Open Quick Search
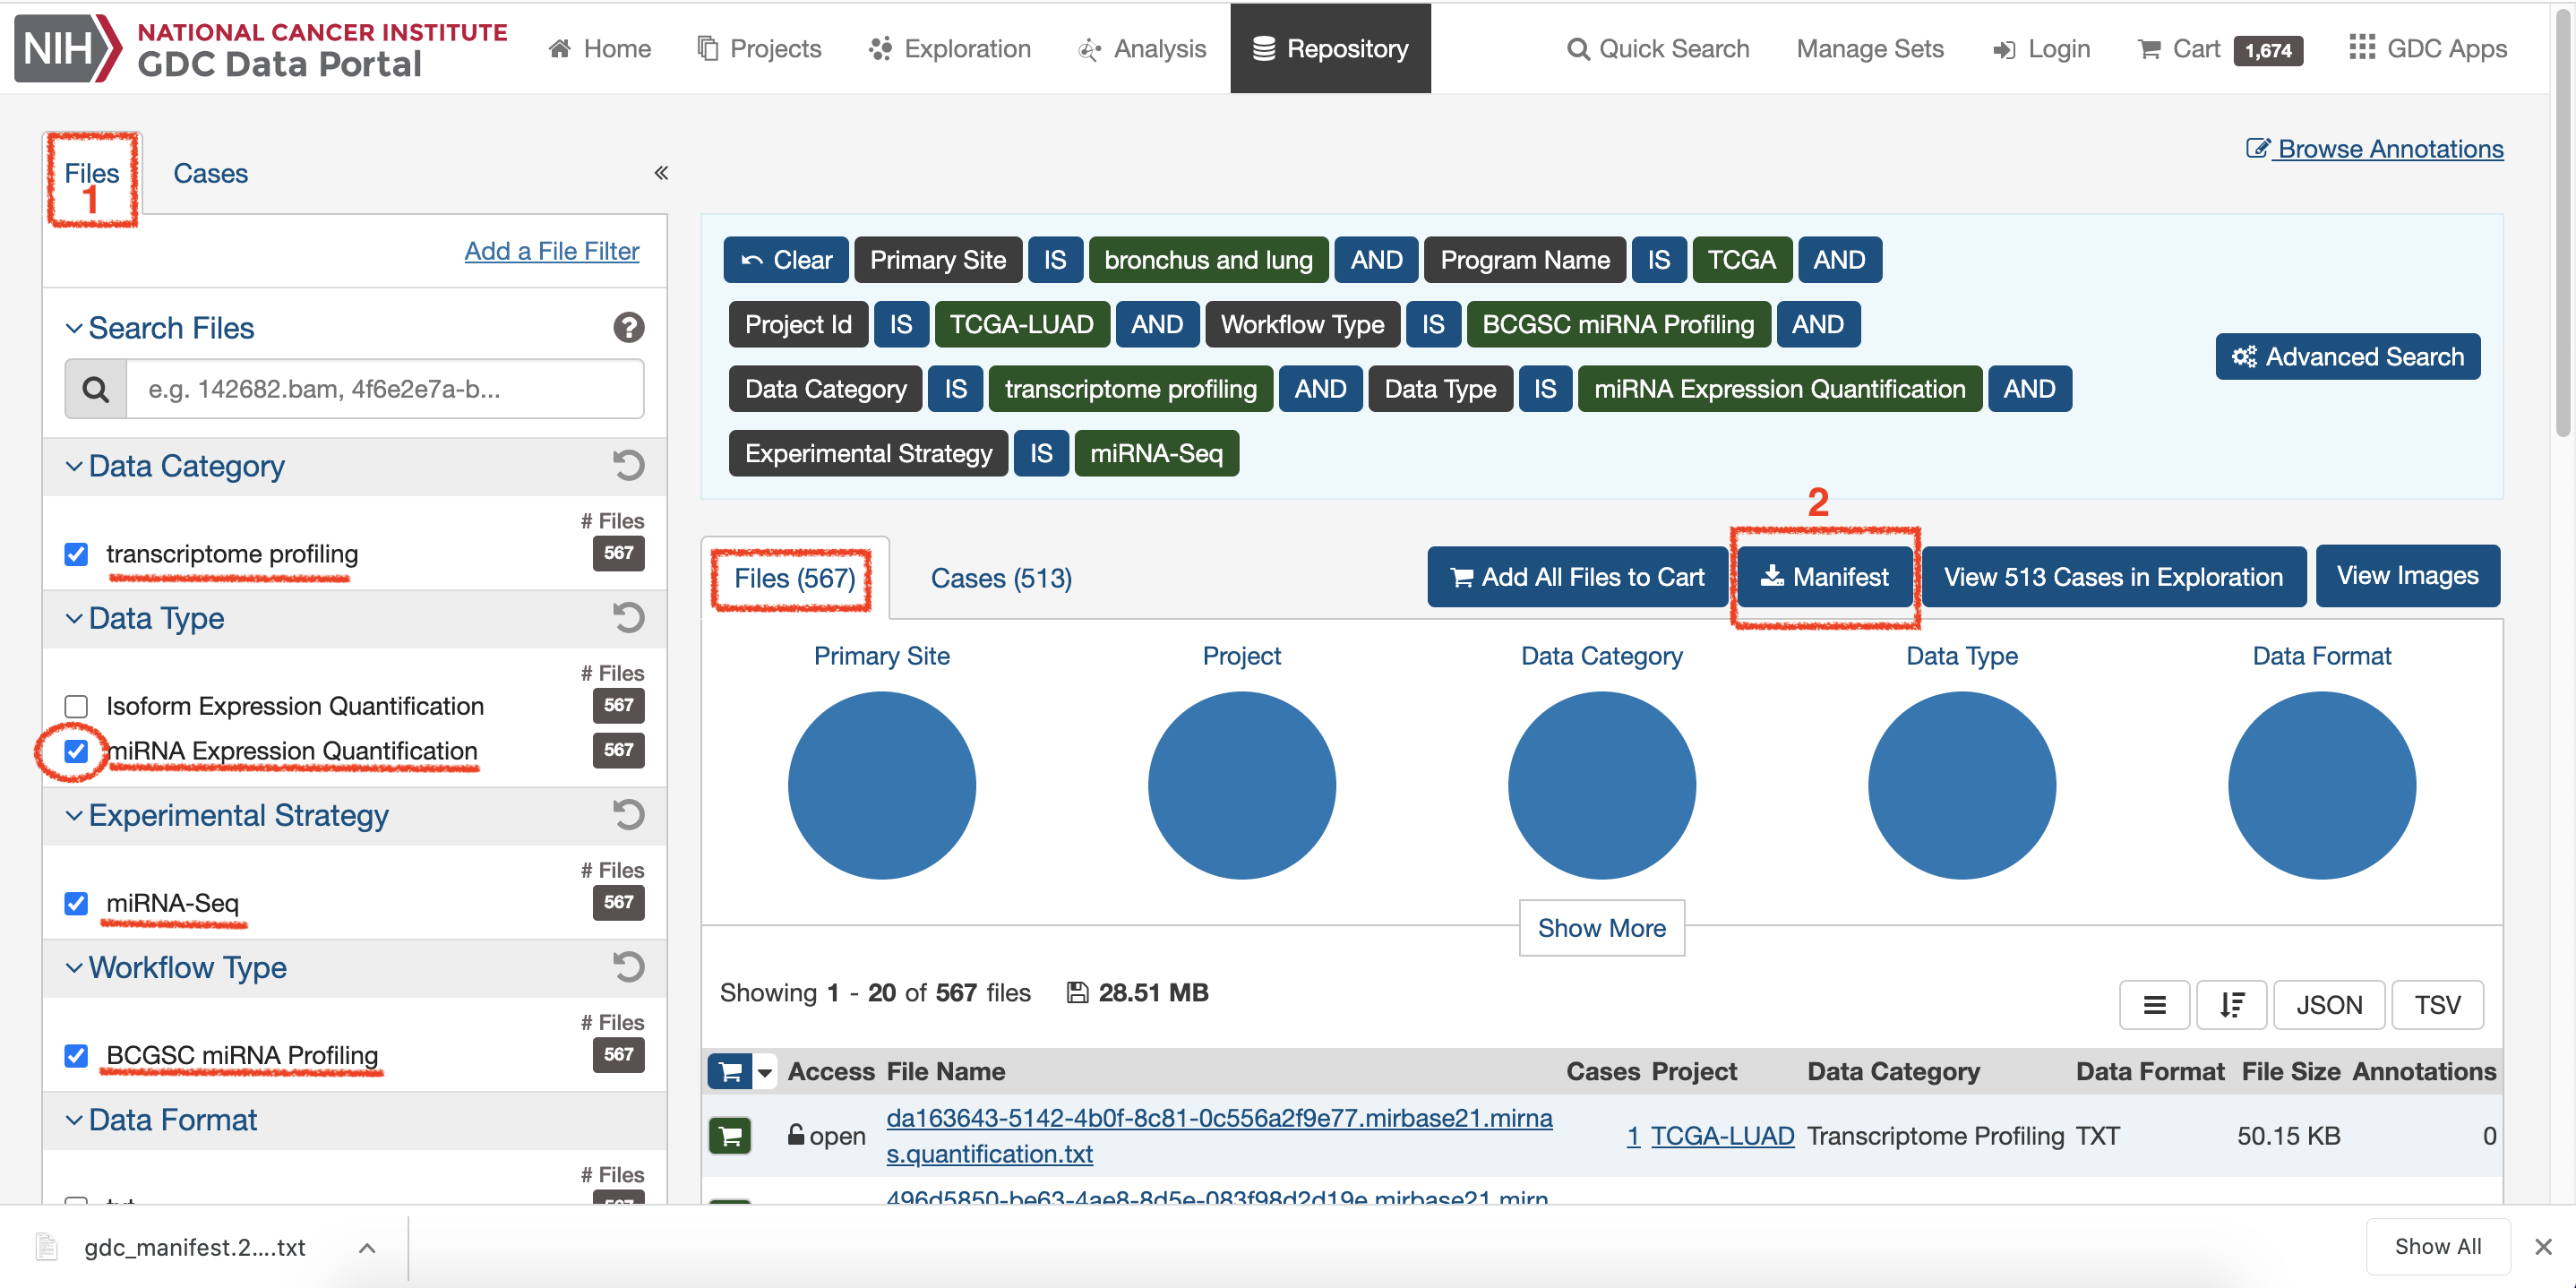The width and height of the screenshot is (2576, 1288). [x=1657, y=48]
